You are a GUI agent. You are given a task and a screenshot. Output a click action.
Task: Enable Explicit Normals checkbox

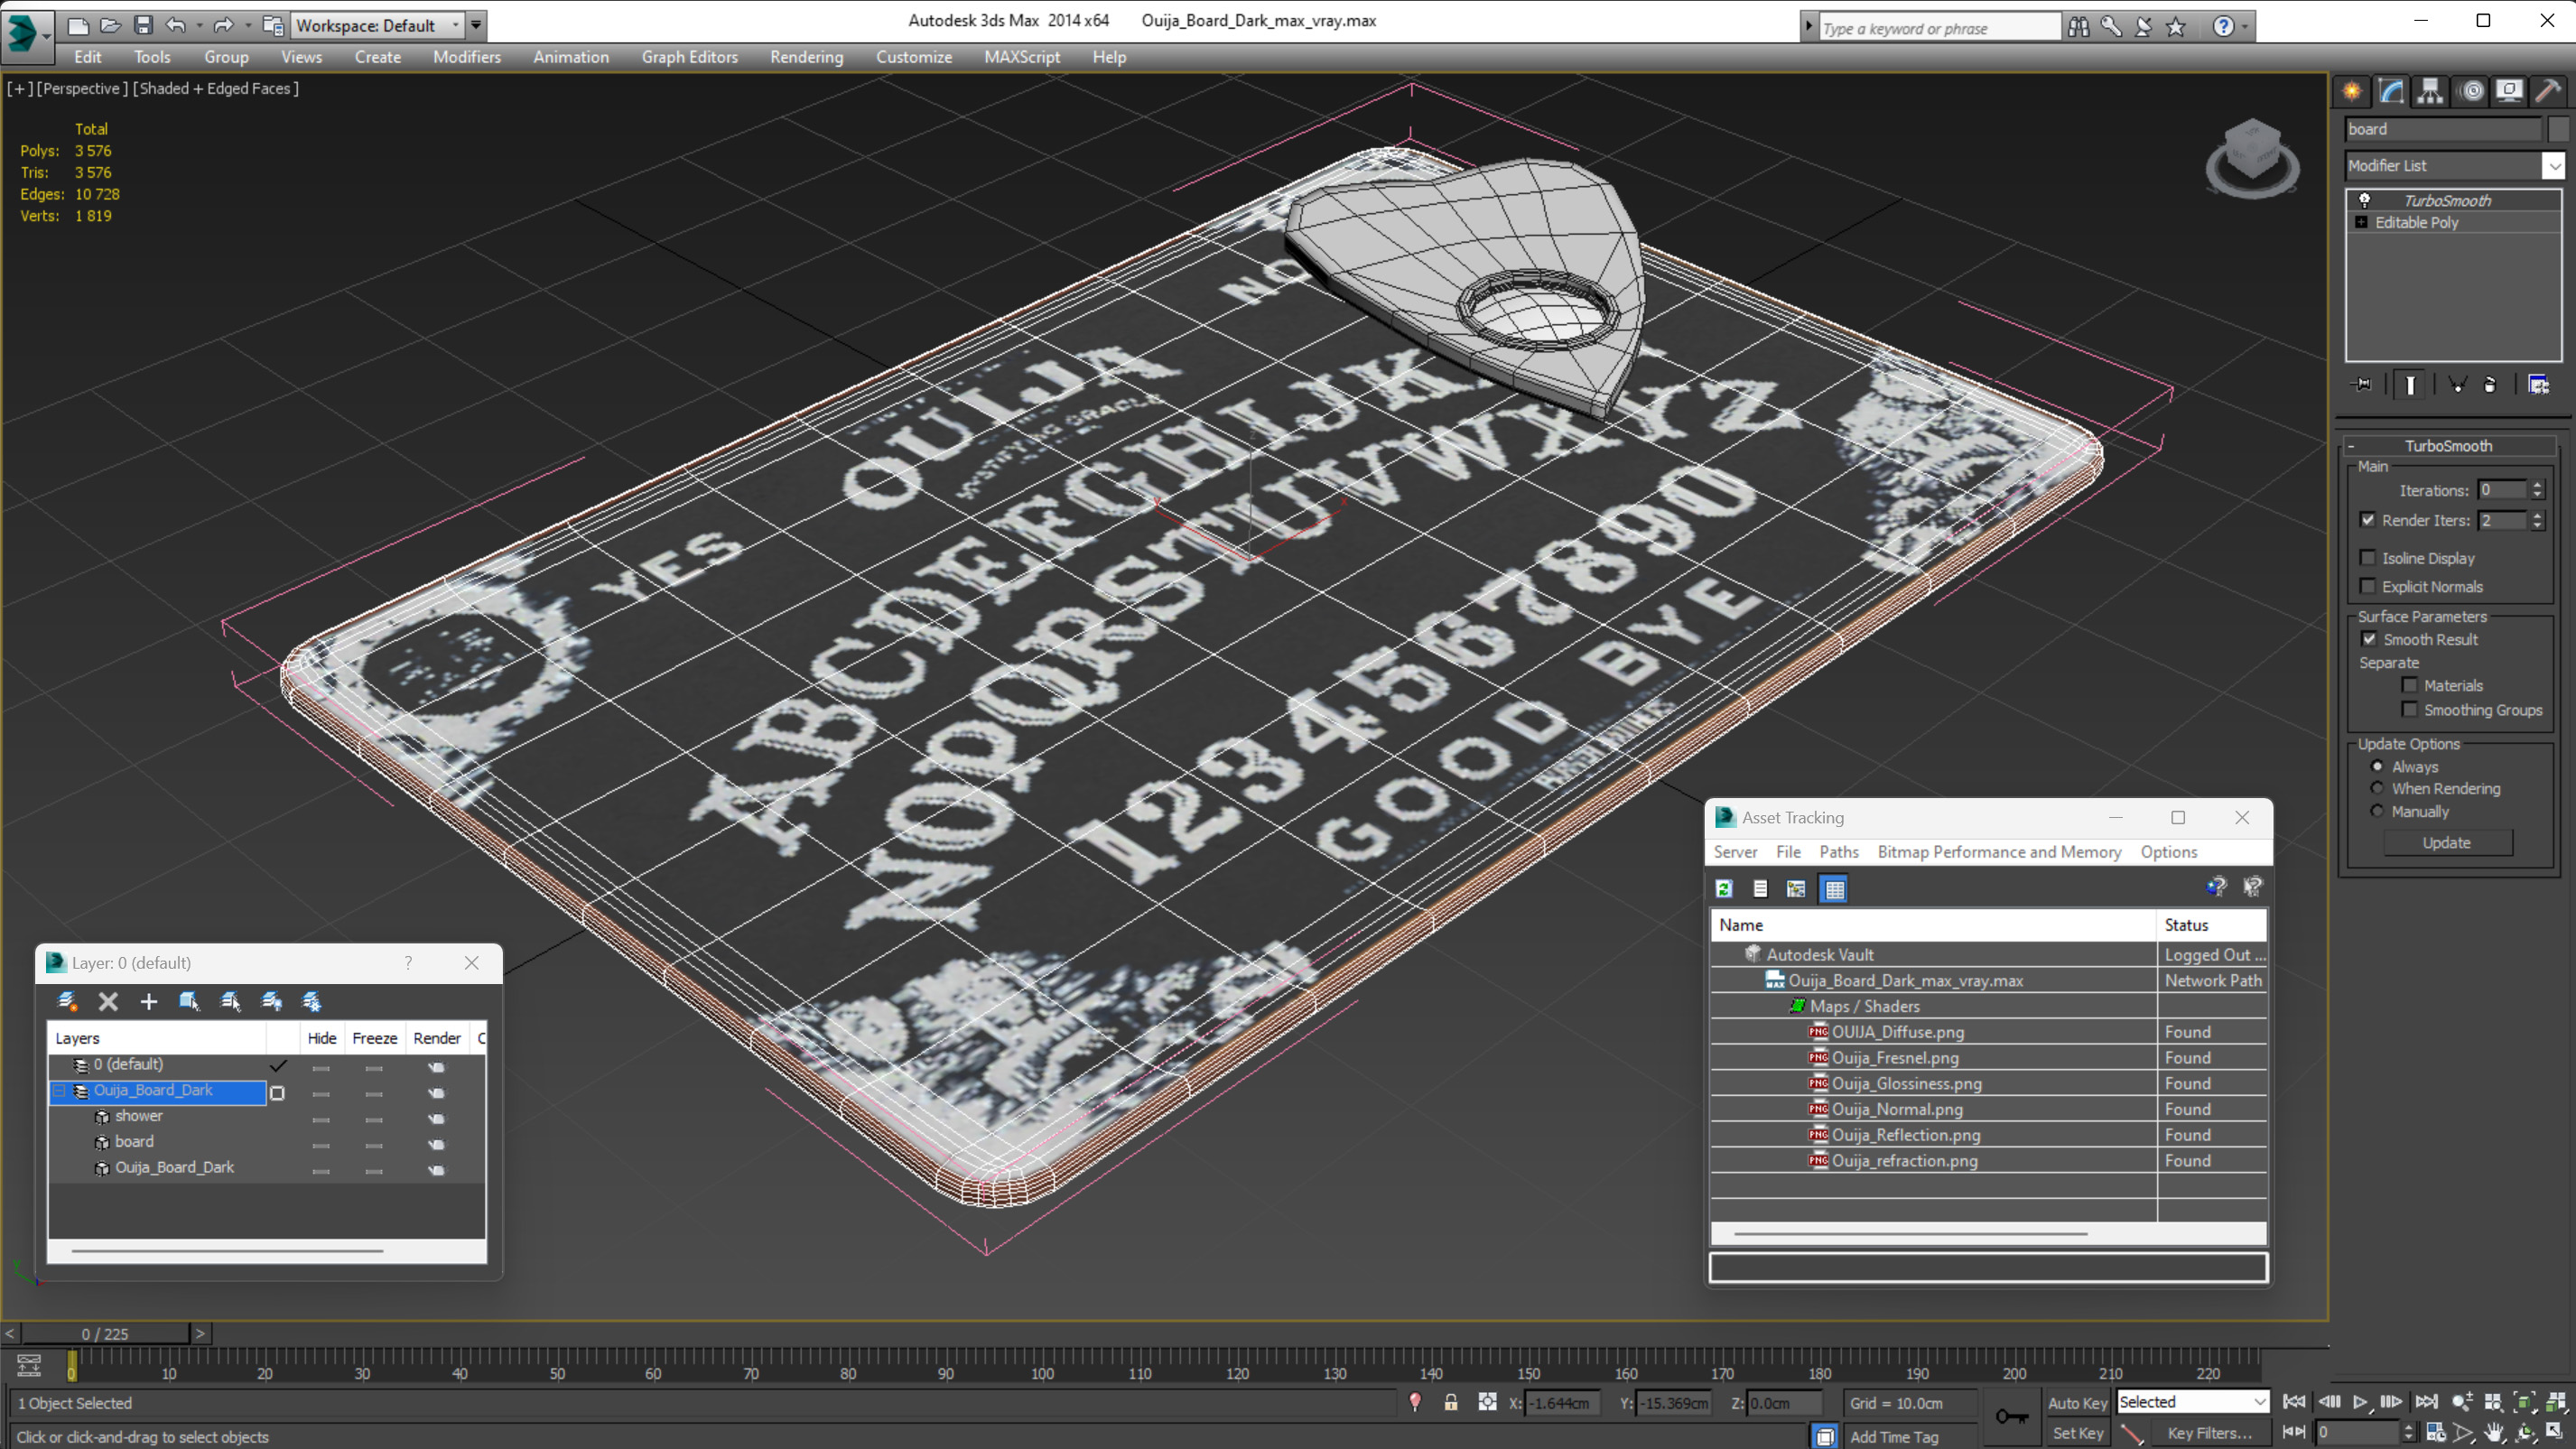(2367, 585)
